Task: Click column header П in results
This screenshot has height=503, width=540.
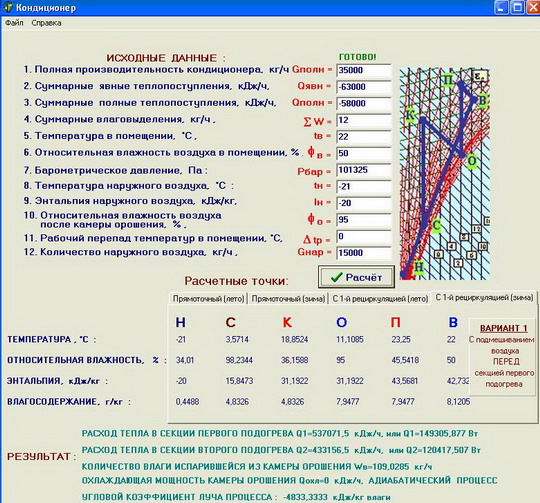Action: tap(395, 322)
